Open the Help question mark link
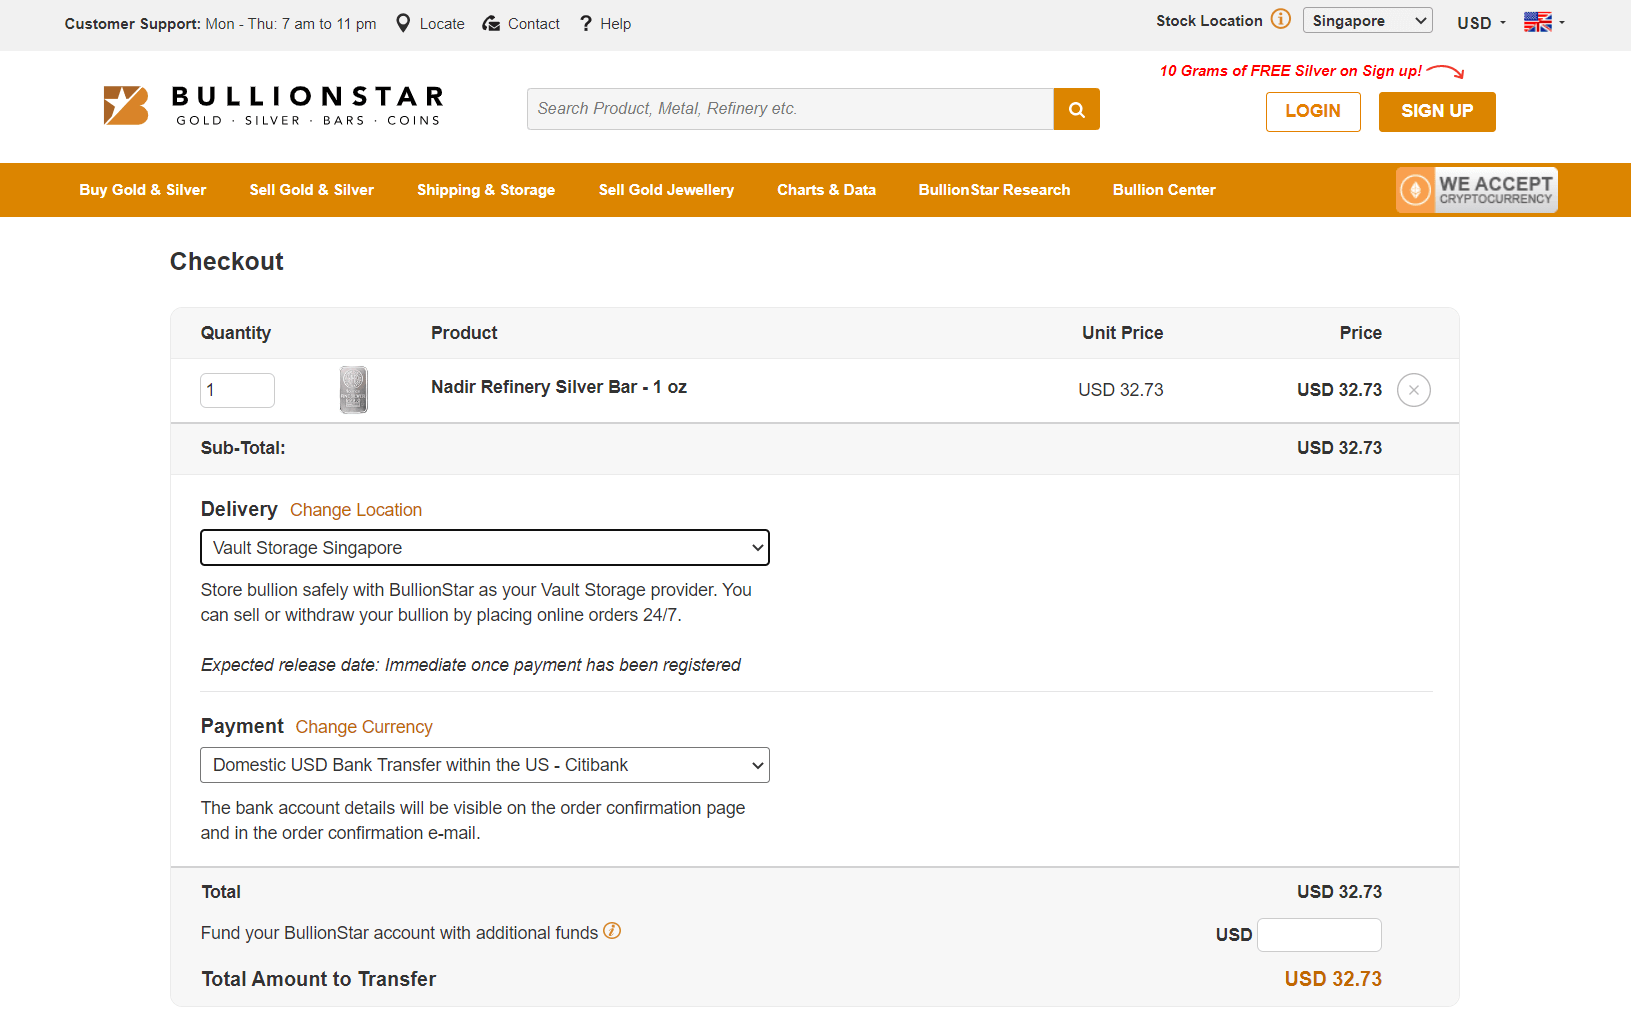1631x1030 pixels. [605, 23]
